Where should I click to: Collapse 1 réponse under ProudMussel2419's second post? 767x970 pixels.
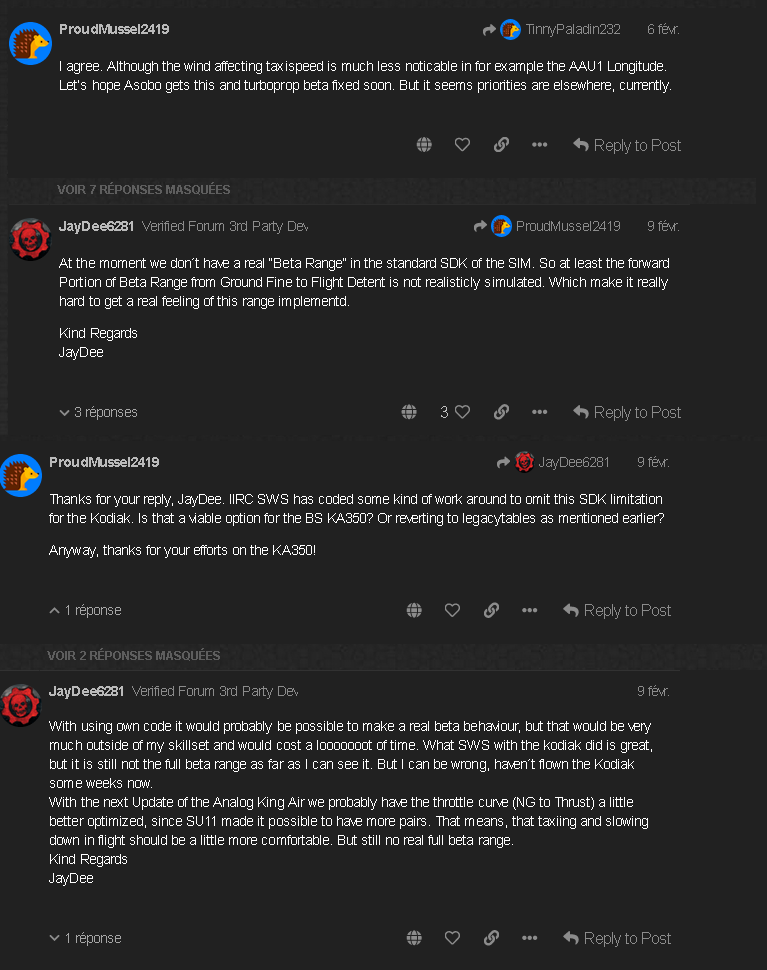pyautogui.click(x=85, y=610)
